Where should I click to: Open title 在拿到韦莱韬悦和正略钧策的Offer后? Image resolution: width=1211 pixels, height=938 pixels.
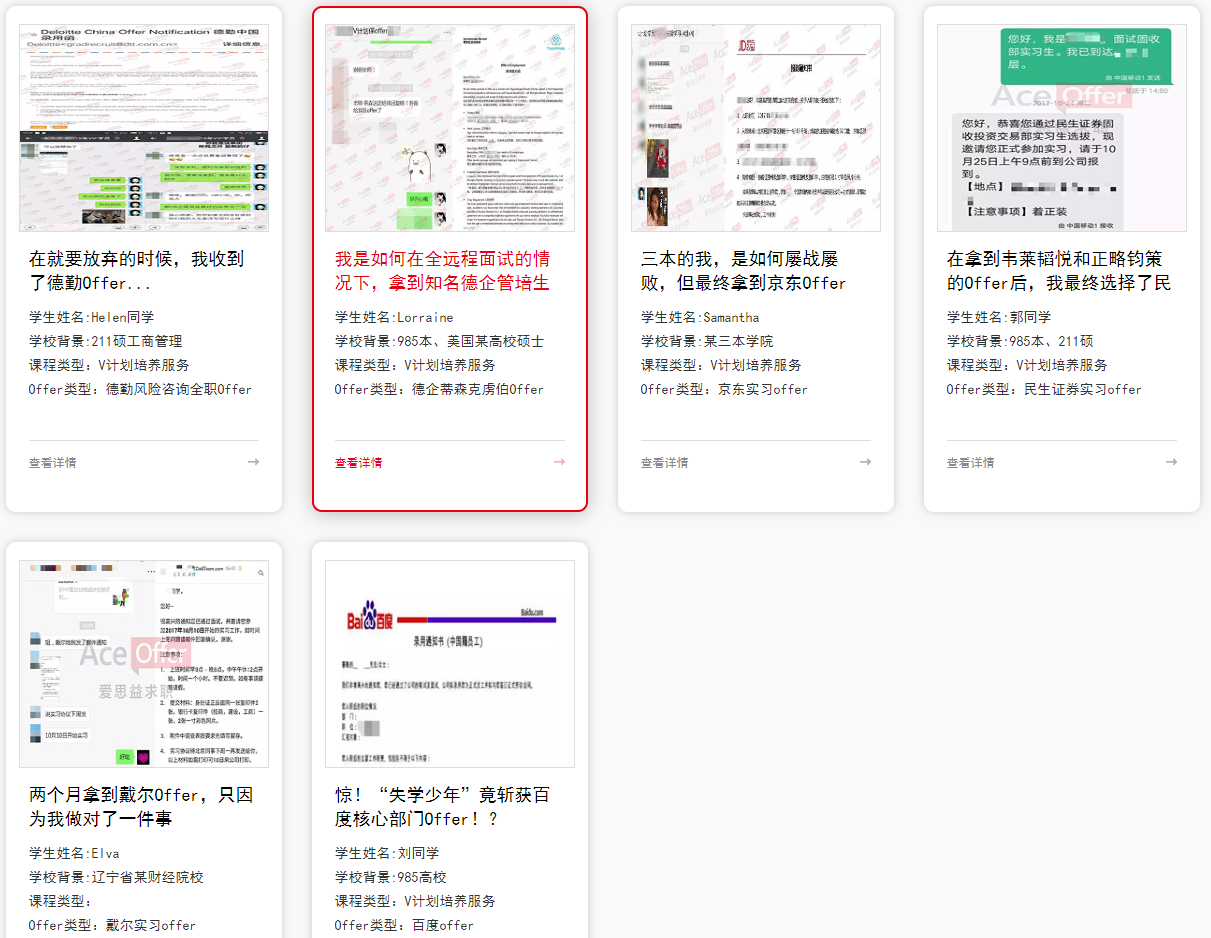[x=1059, y=271]
